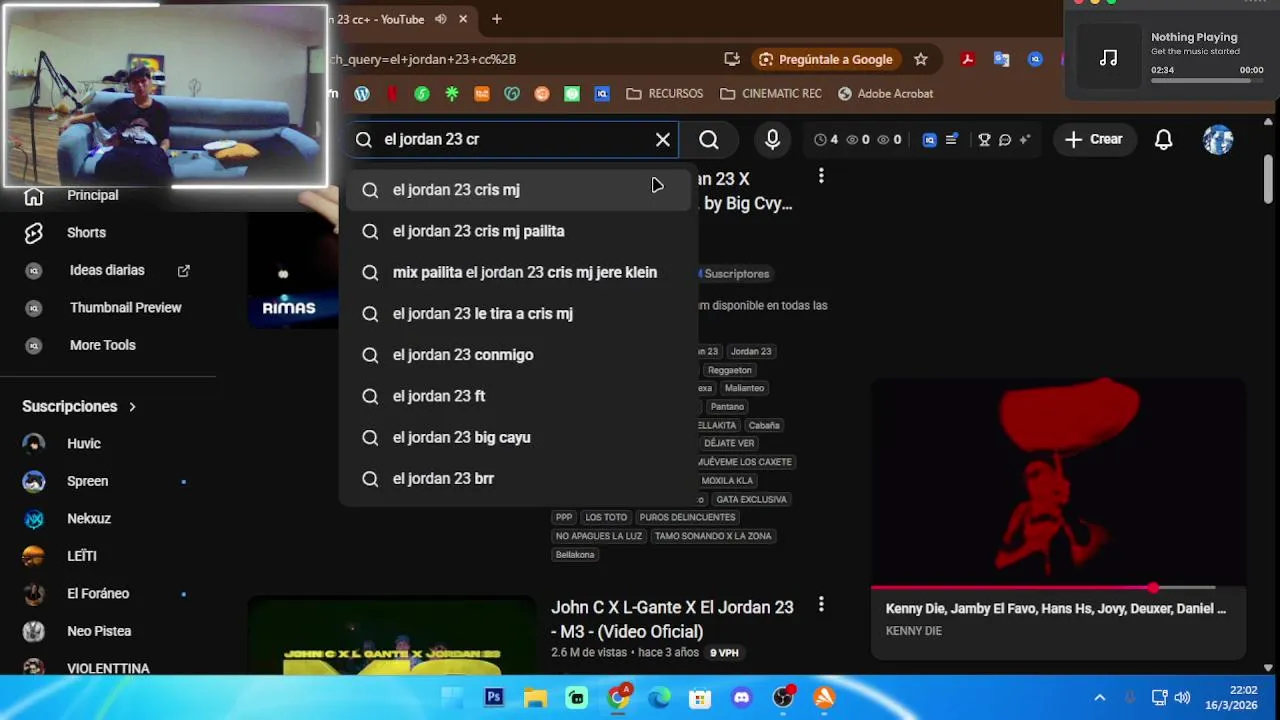The image size is (1280, 720).
Task: Click the "Bellakona" tag chip
Action: click(575, 554)
